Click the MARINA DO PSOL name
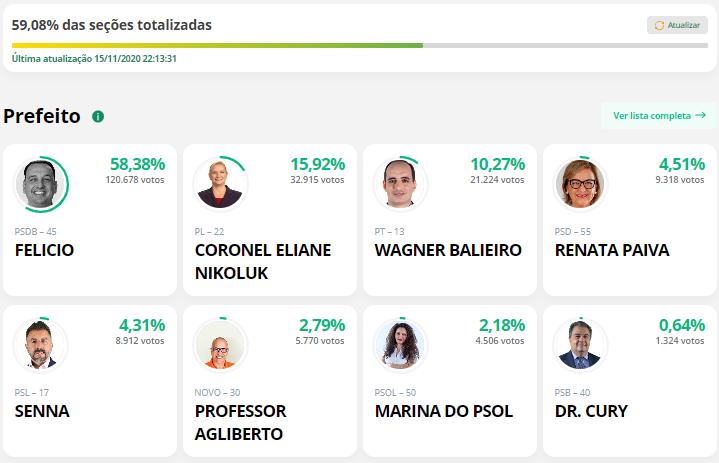The height and width of the screenshot is (463, 719). pyautogui.click(x=444, y=411)
